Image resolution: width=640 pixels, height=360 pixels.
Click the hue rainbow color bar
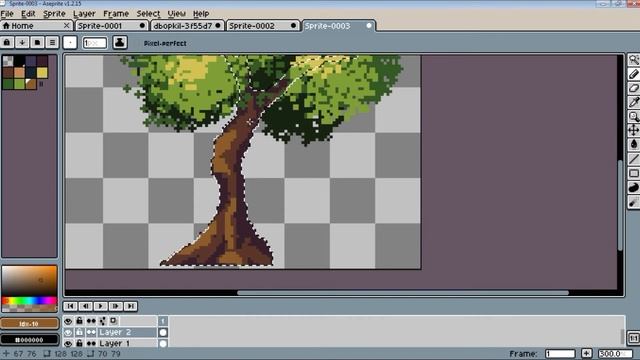29,301
